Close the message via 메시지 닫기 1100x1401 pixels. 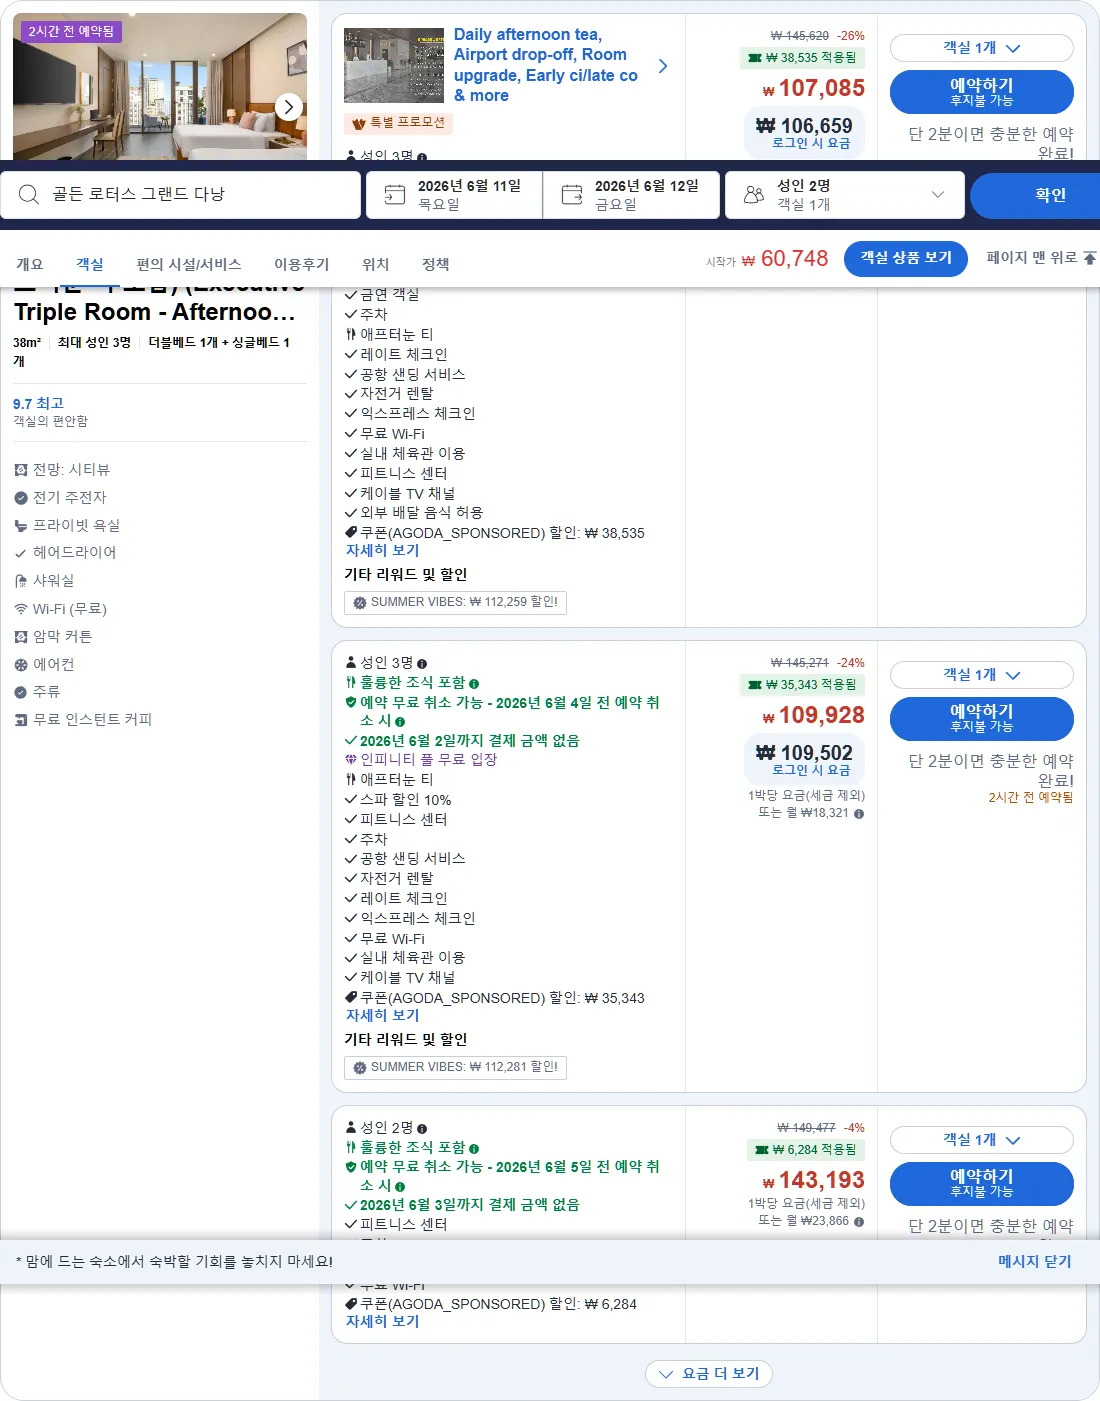click(x=1035, y=1262)
